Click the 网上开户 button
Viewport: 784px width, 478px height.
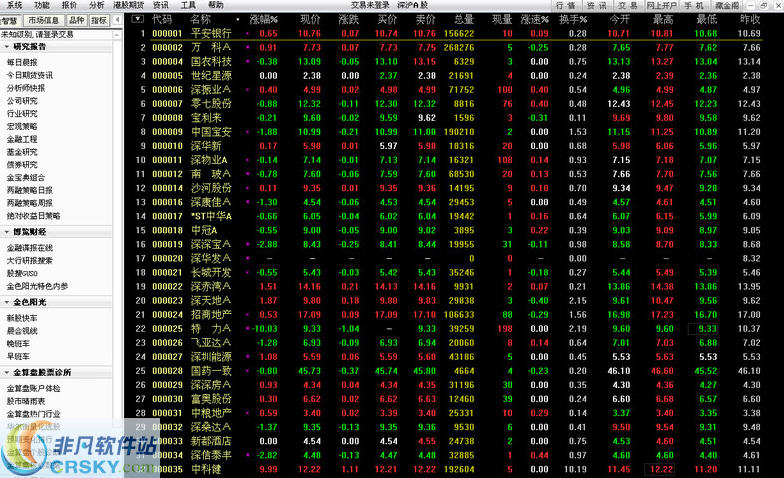click(x=662, y=6)
